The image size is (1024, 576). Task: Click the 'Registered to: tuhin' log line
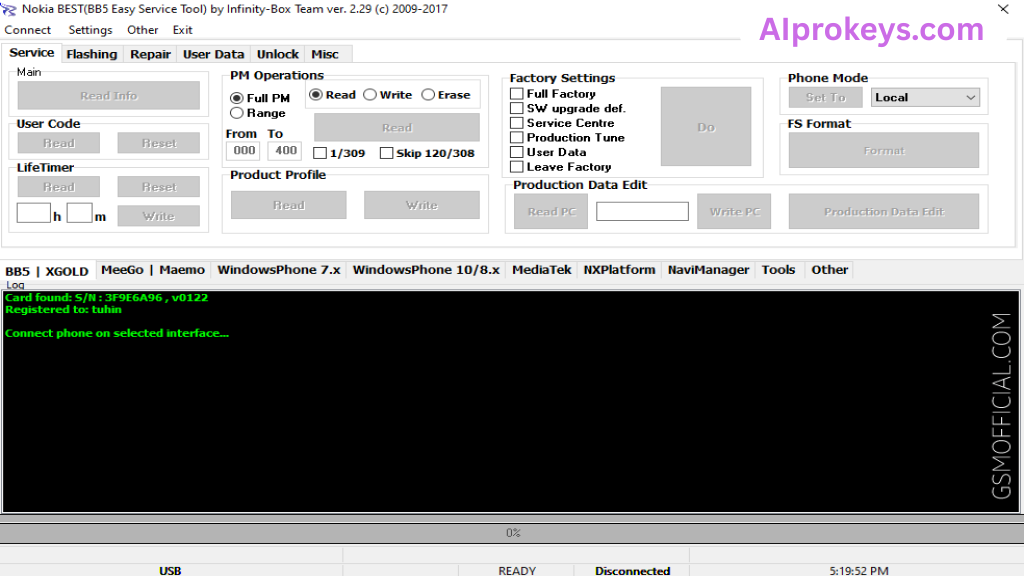(63, 310)
